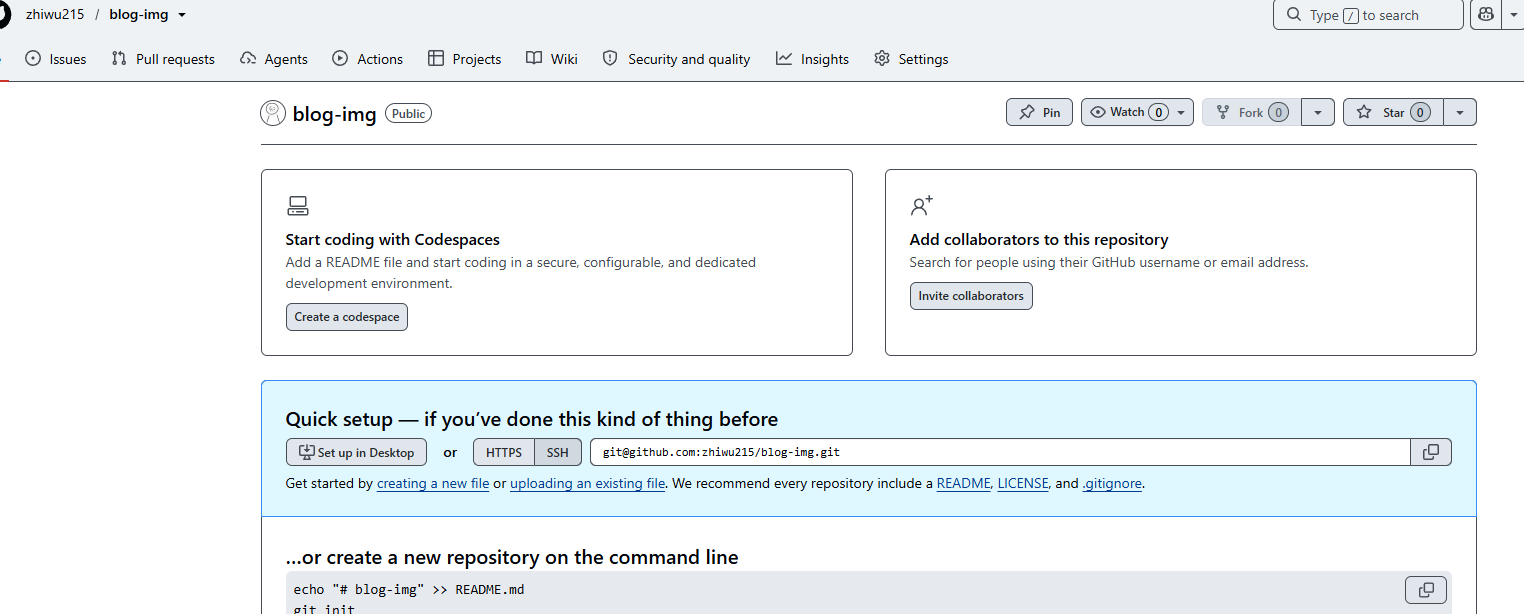Focus the 'Type / to search' field
This screenshot has width=1524, height=614.
tap(1368, 15)
